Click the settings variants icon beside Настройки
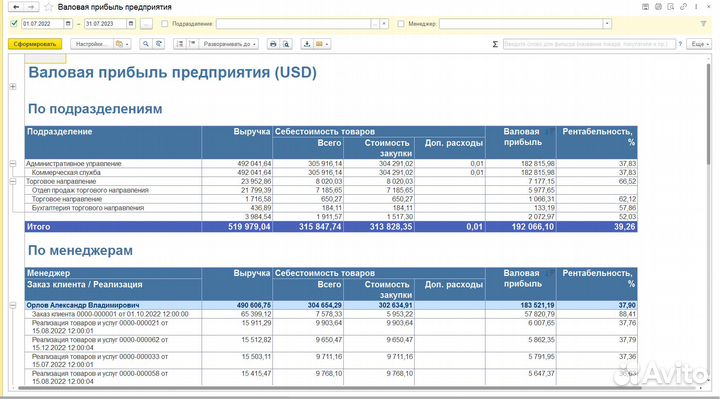This screenshot has width=720, height=399. pyautogui.click(x=119, y=44)
